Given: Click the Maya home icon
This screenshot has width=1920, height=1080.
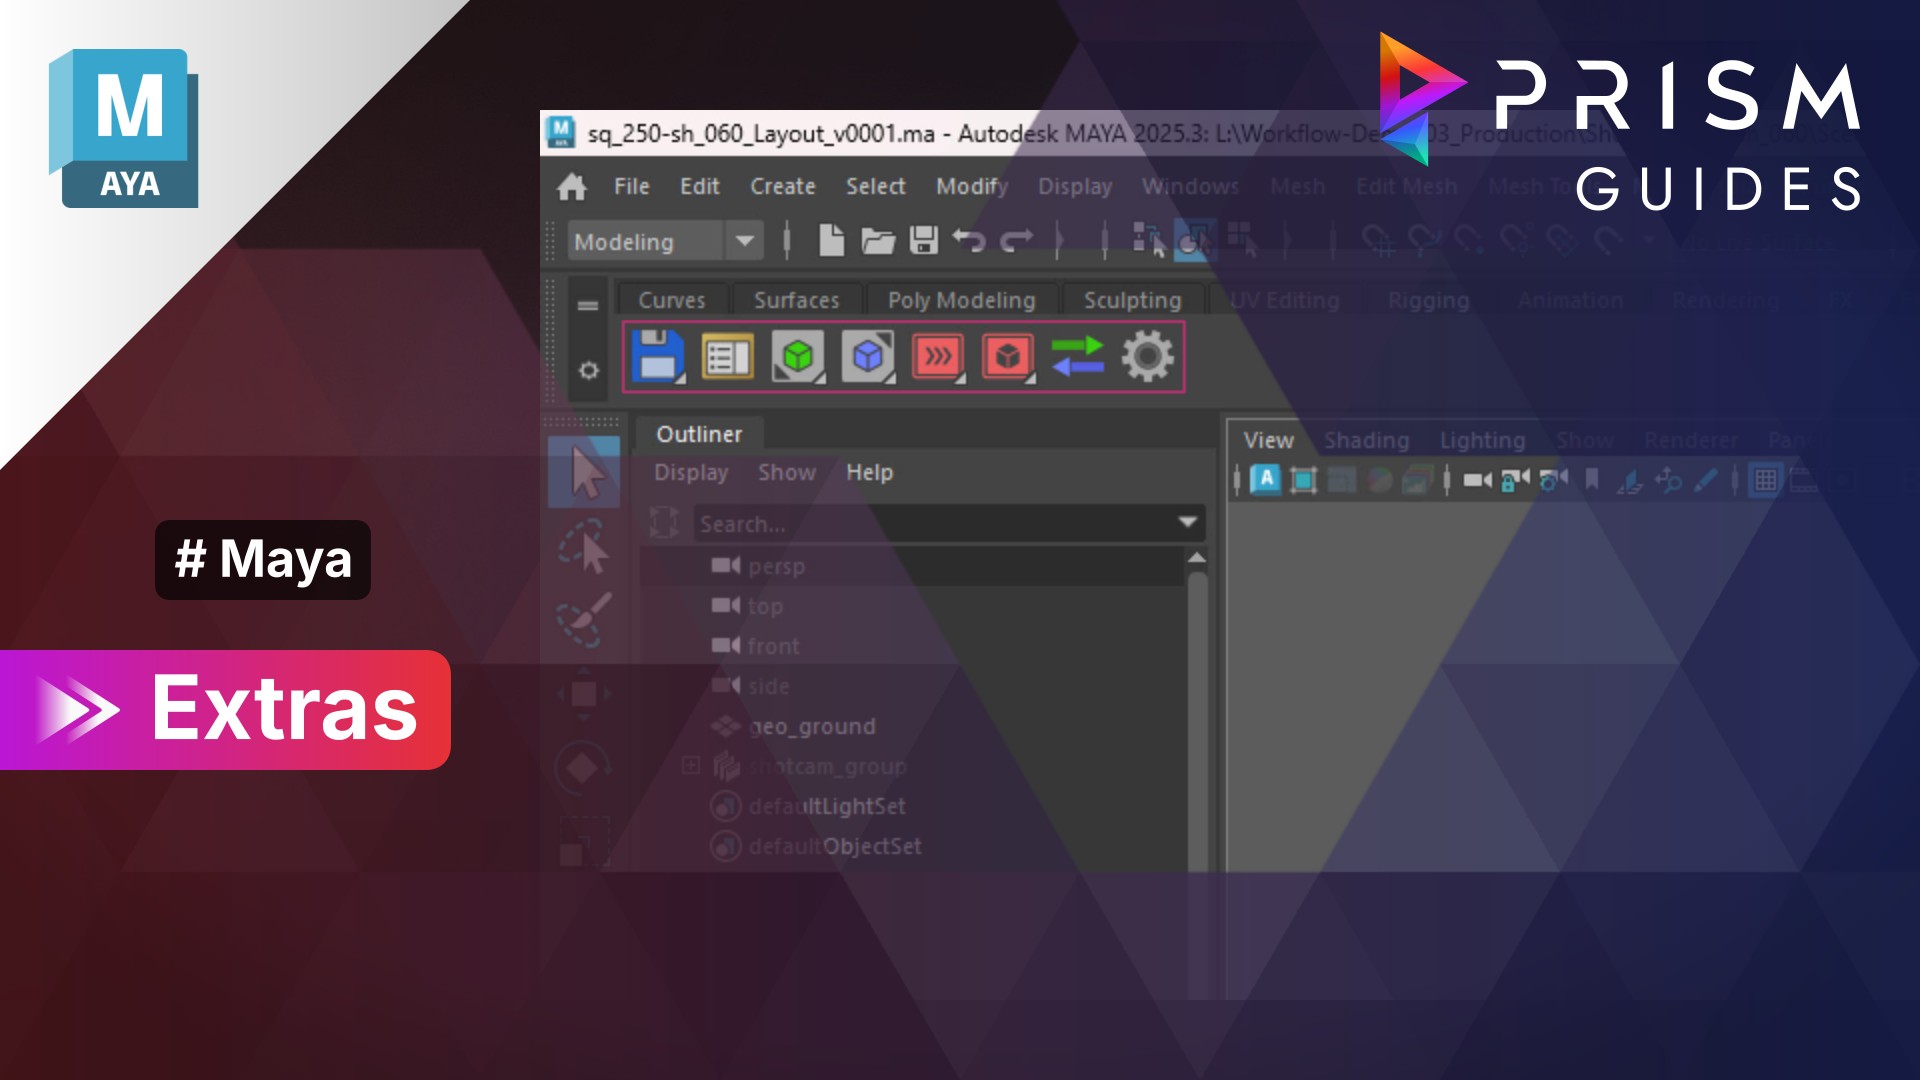Looking at the screenshot, I should [572, 187].
